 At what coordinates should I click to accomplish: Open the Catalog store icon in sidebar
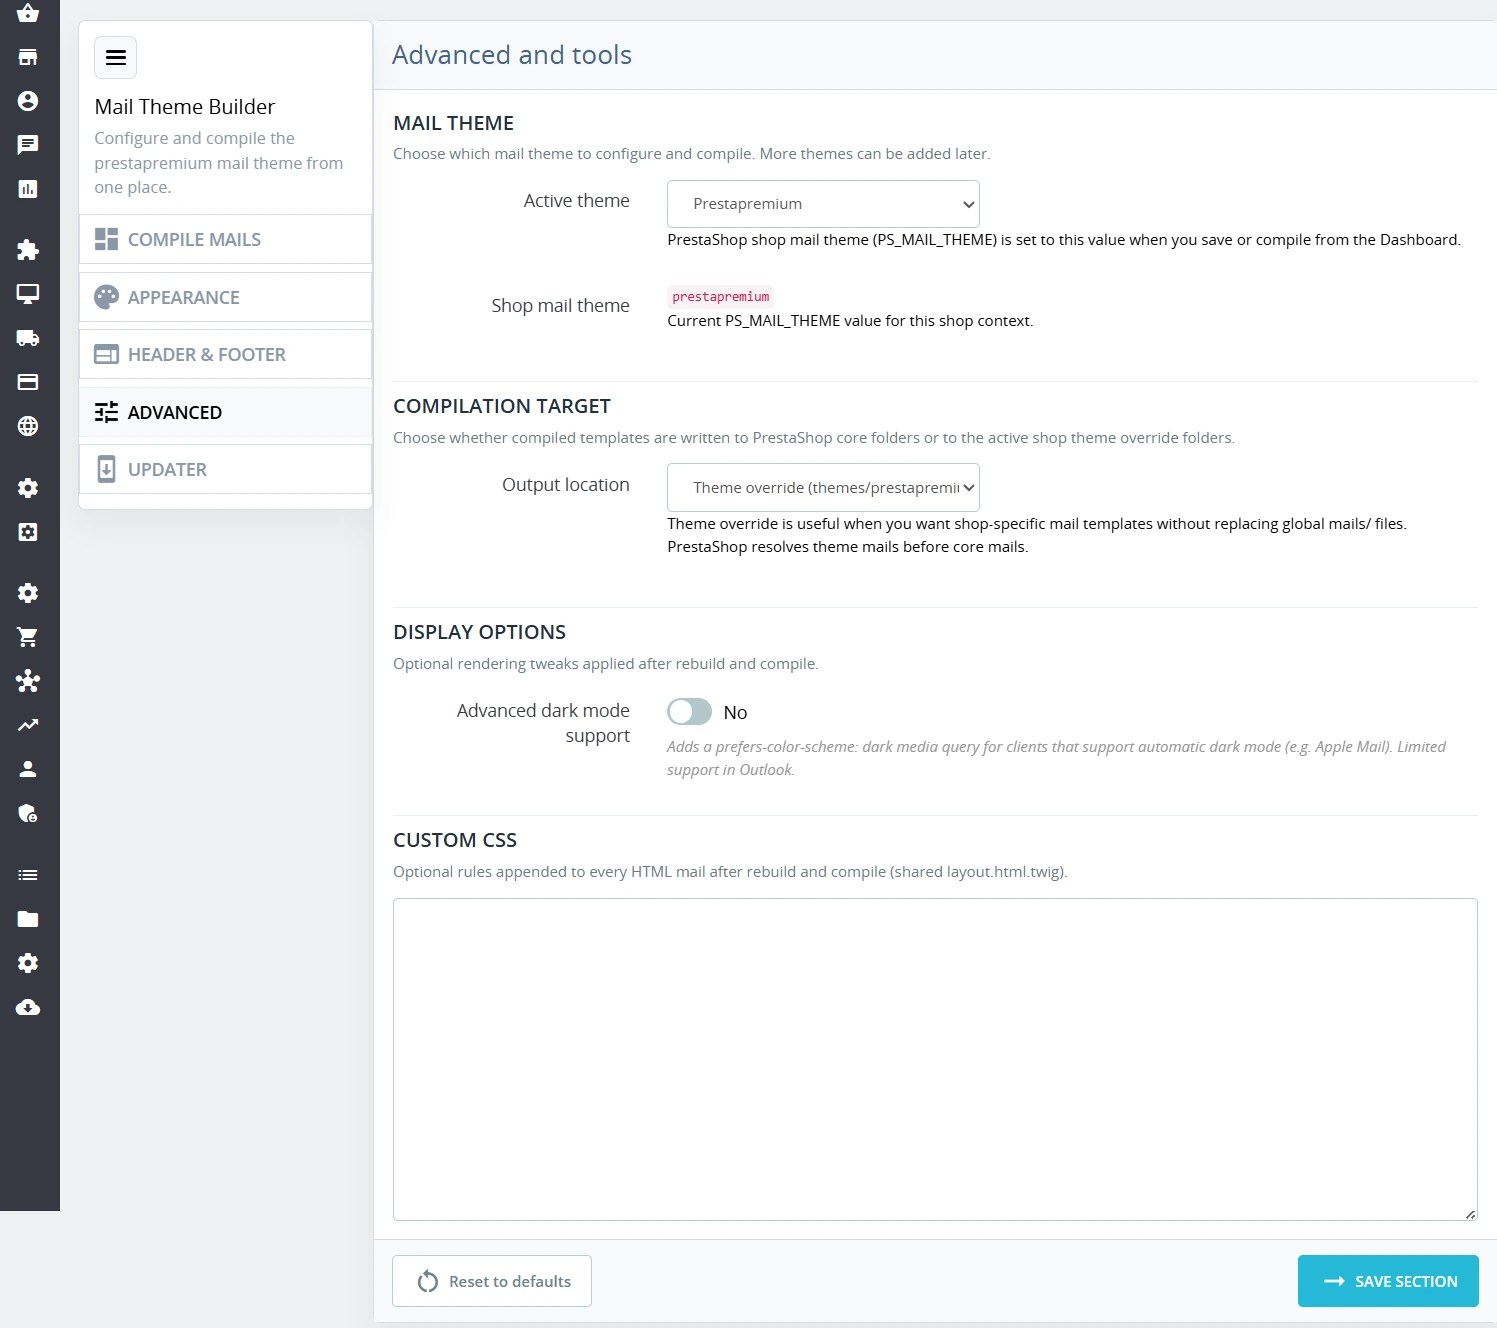[28, 57]
